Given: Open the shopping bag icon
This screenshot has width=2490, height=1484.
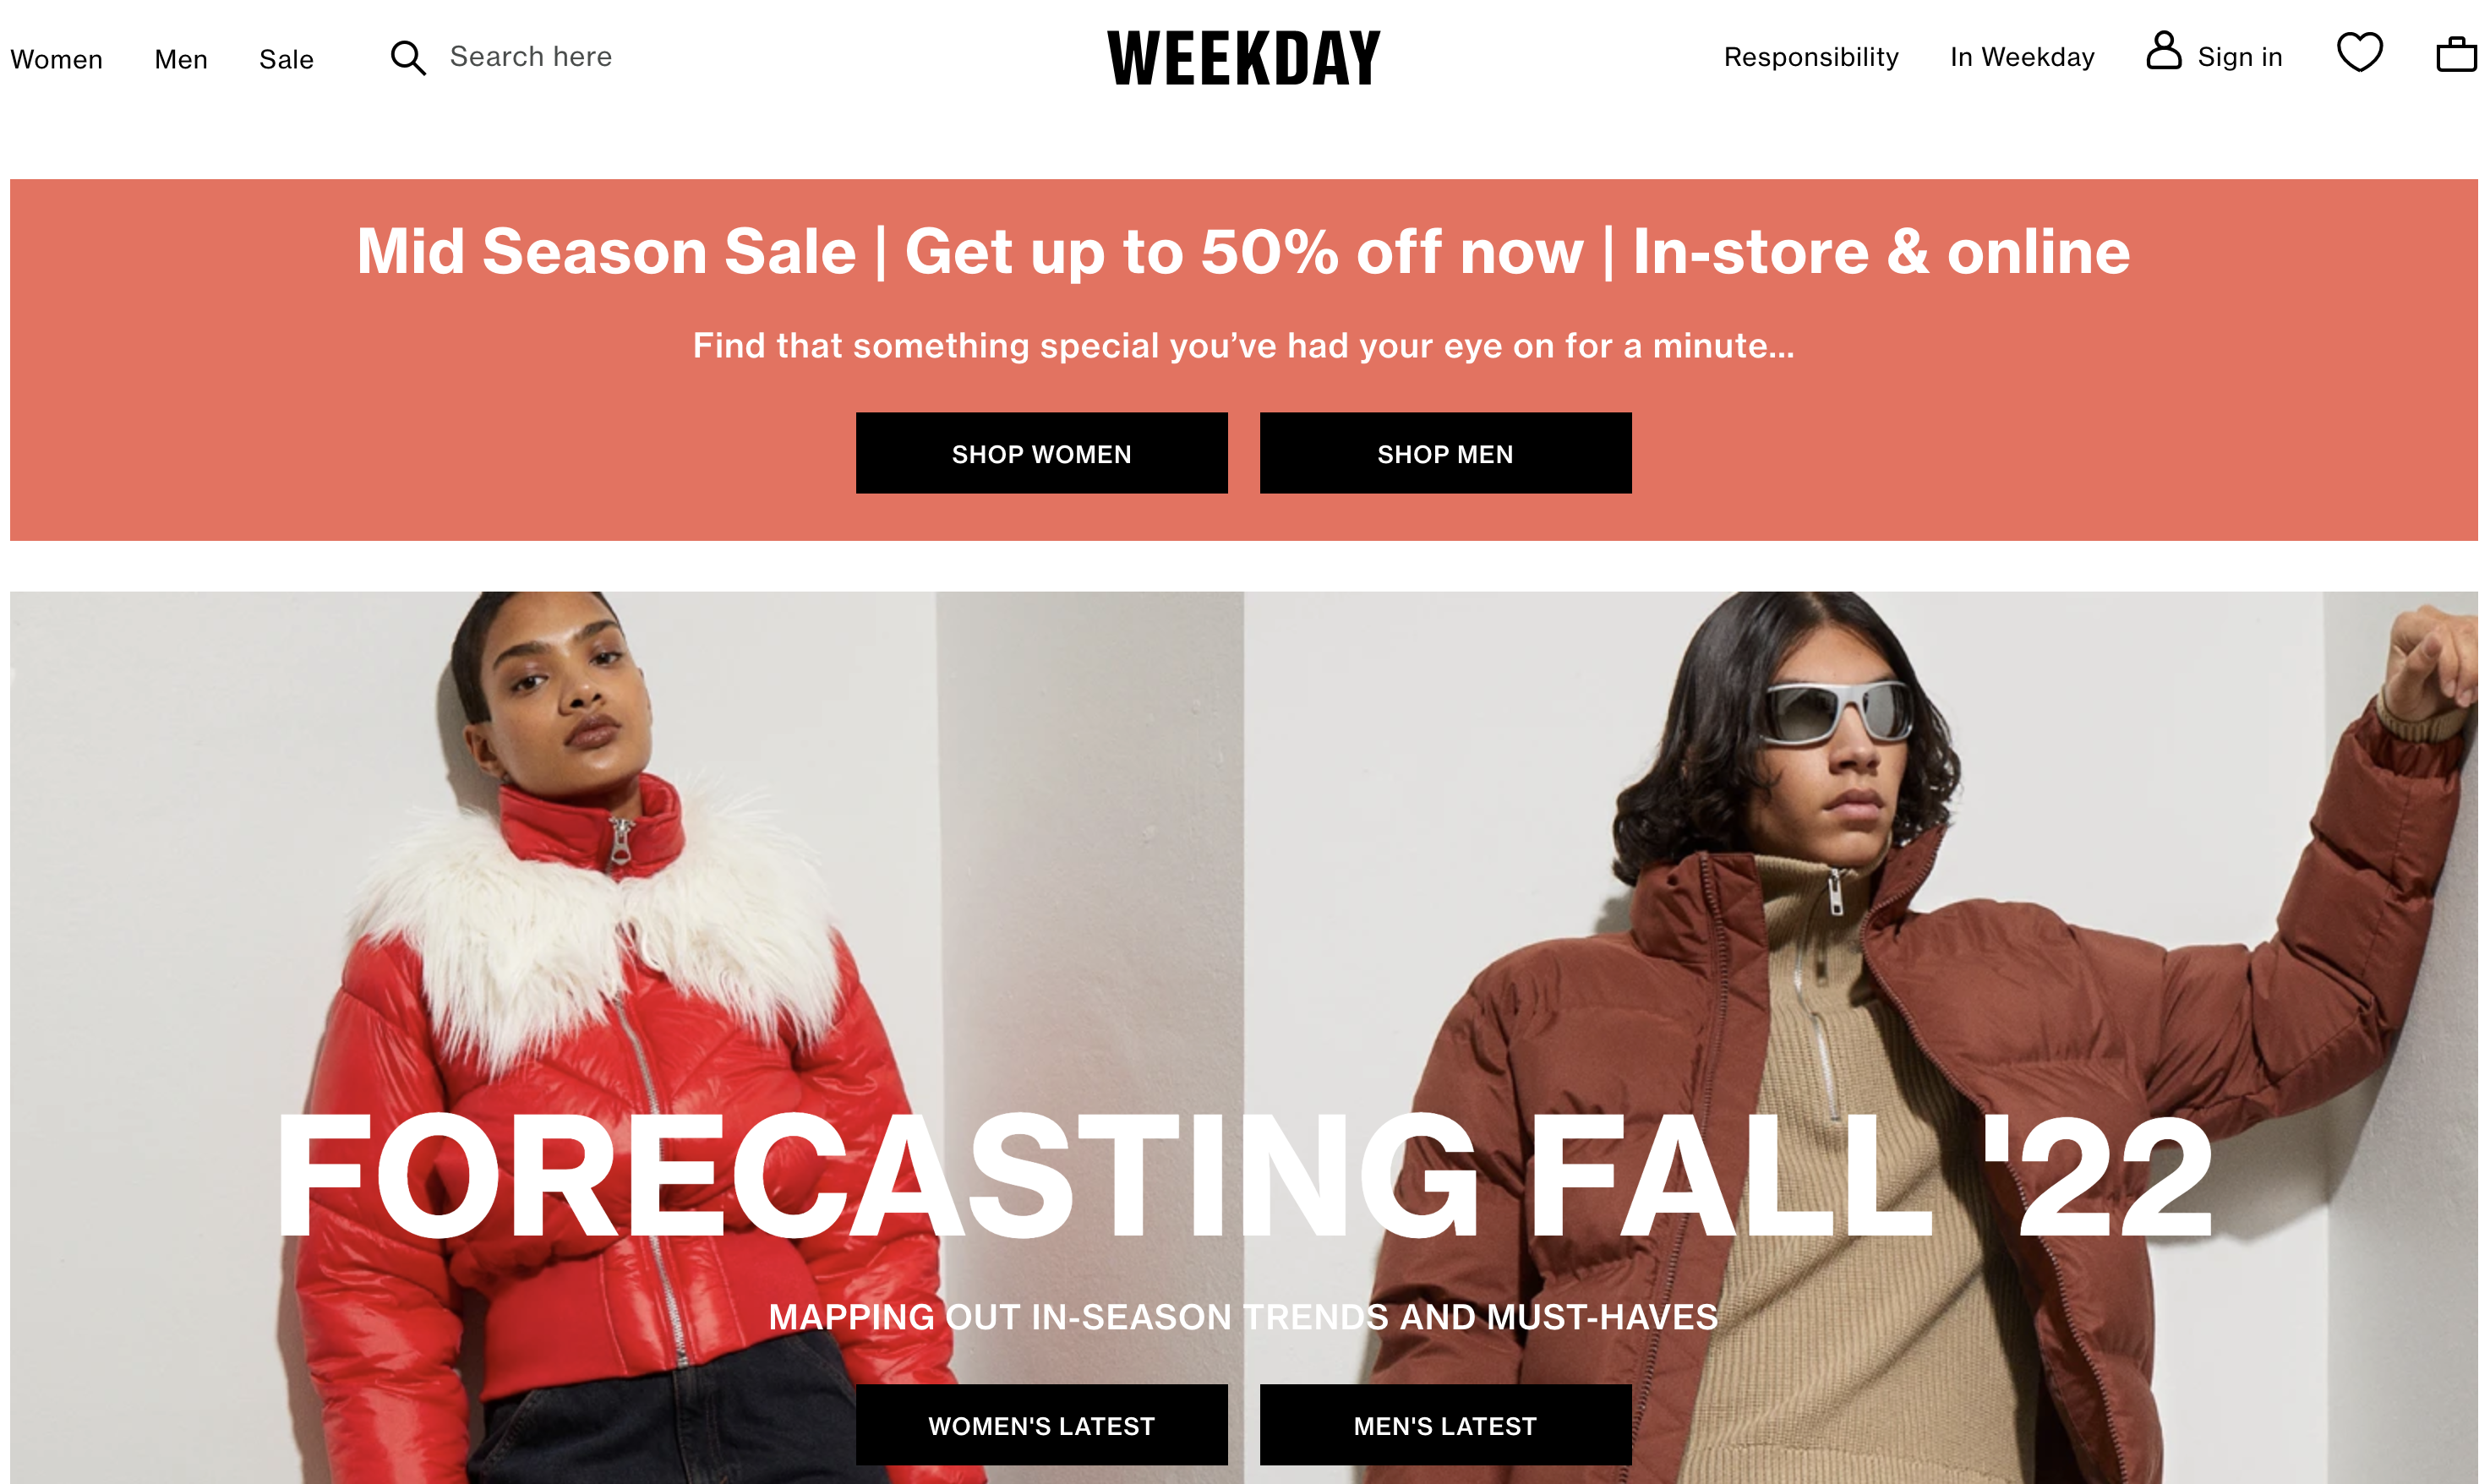Looking at the screenshot, I should click(x=2457, y=54).
